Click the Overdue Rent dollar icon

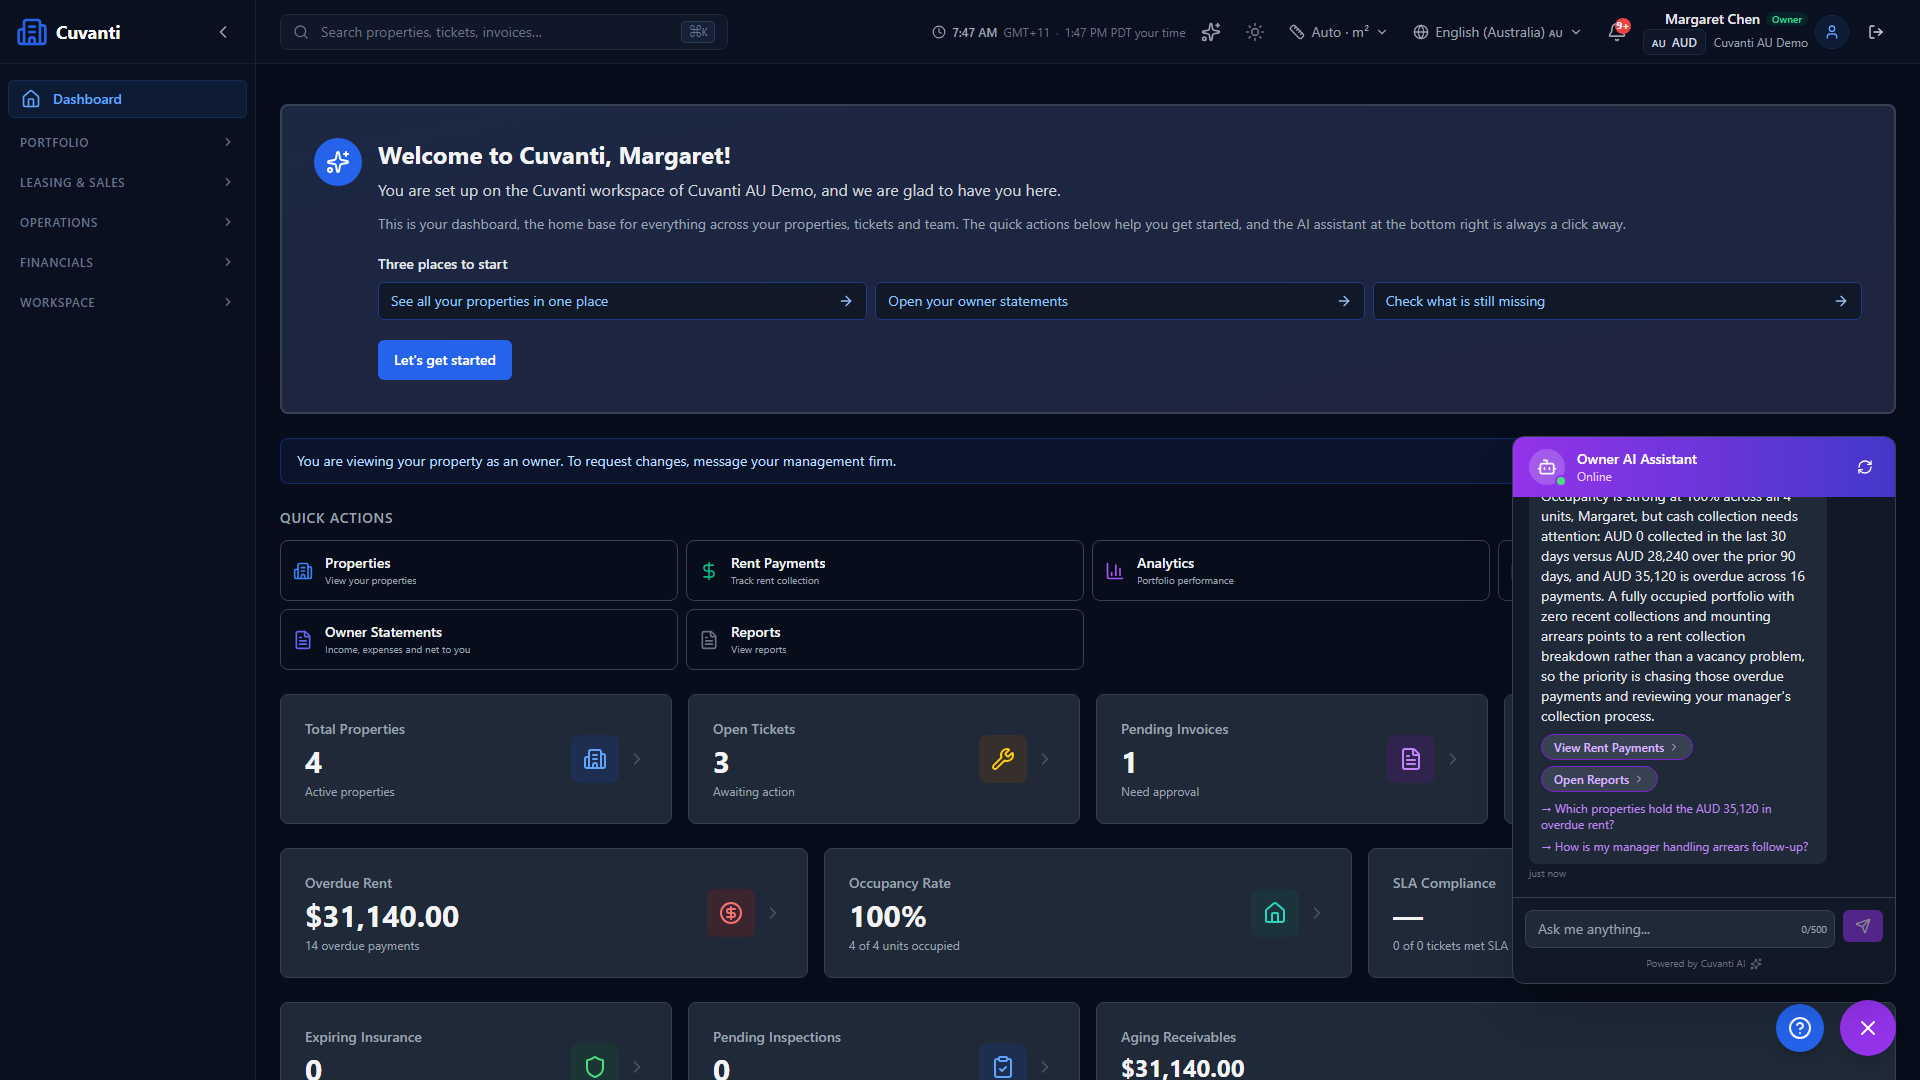click(x=731, y=913)
